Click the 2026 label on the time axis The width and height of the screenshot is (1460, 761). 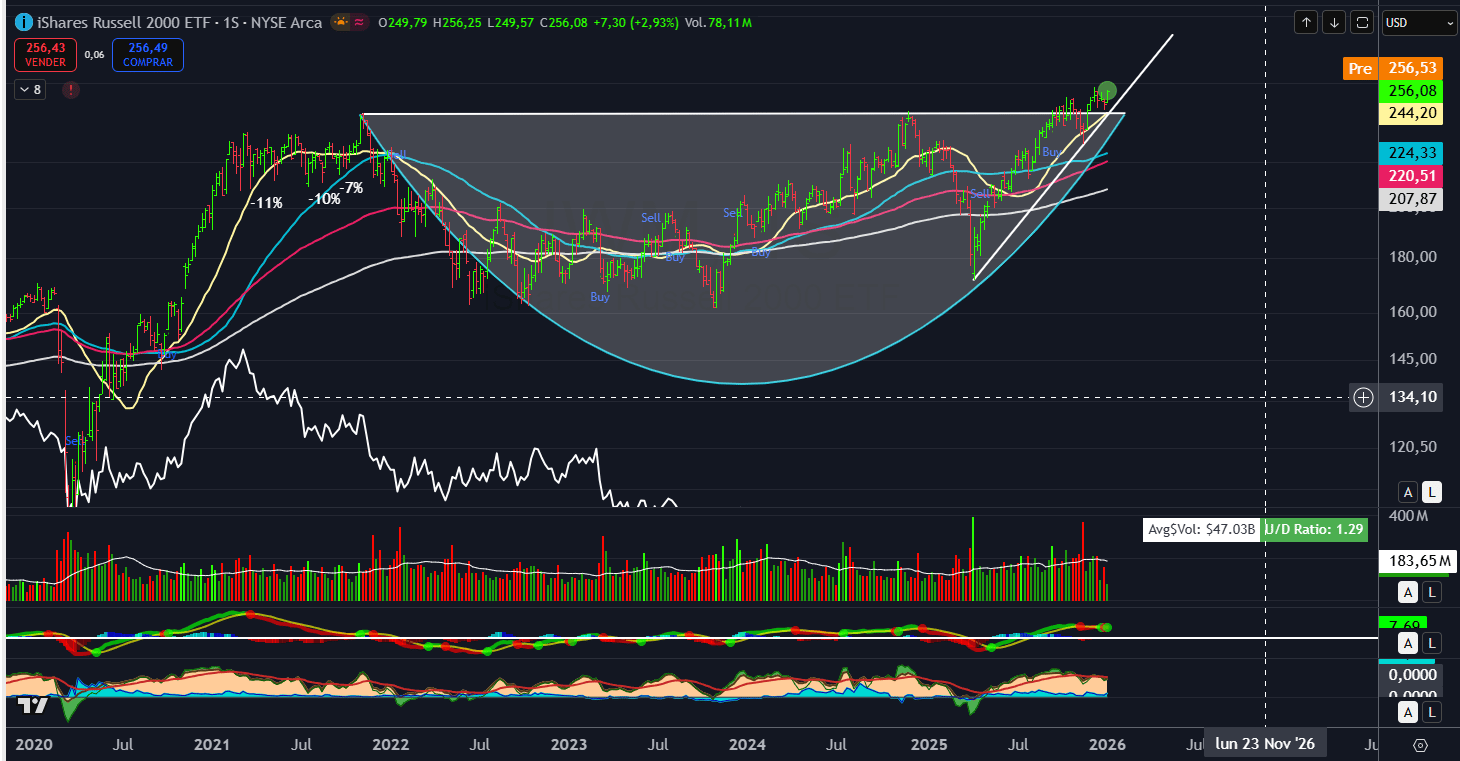pyautogui.click(x=1107, y=744)
